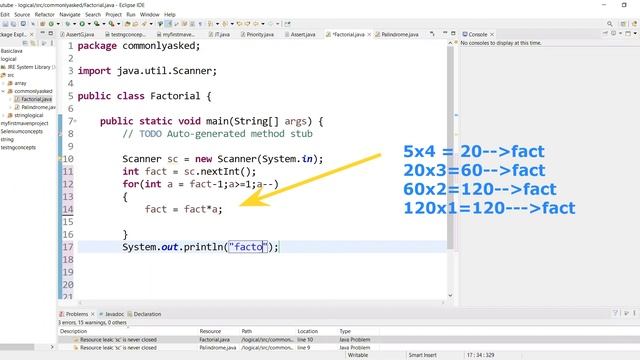Screen dimensions: 640x360
Task: Open the Window menu
Action: tap(149, 15)
